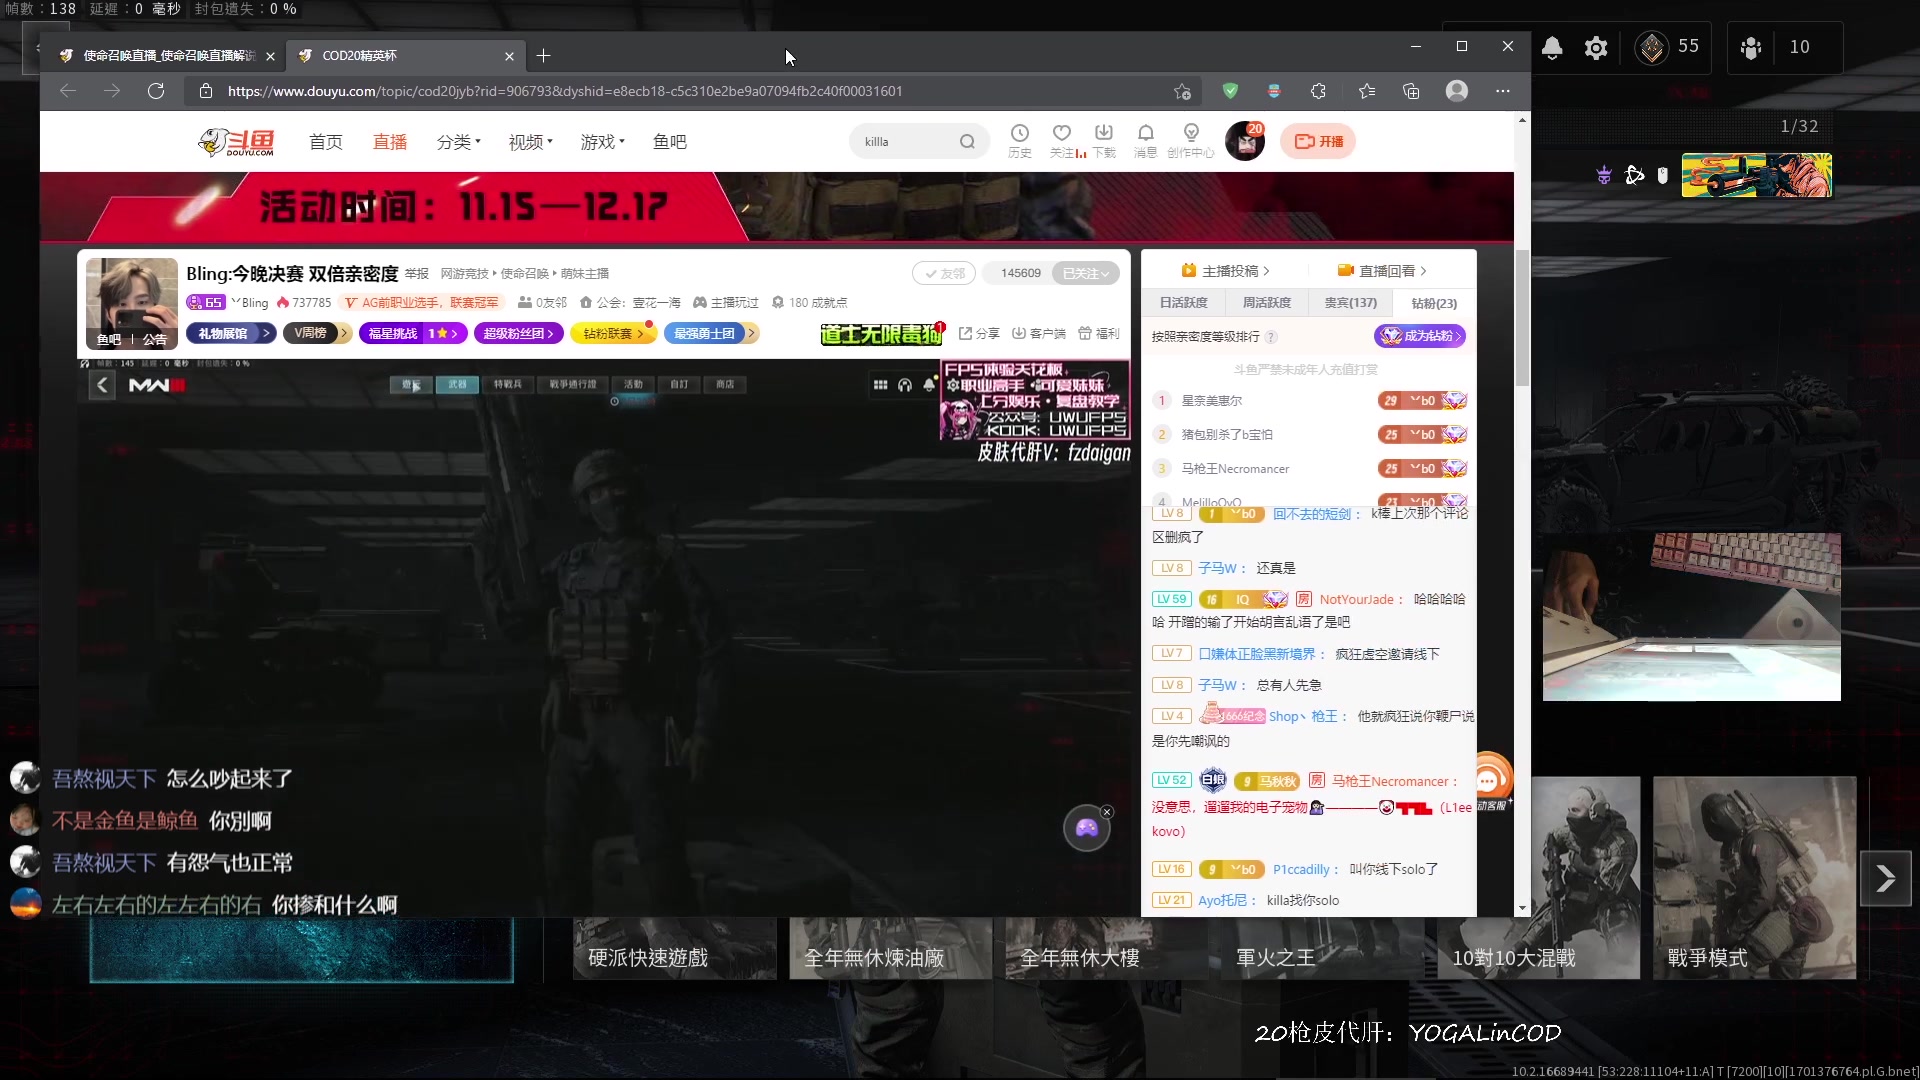Click the next arrow on game mode carousel
This screenshot has height=1080, width=1920.
[x=1885, y=878]
